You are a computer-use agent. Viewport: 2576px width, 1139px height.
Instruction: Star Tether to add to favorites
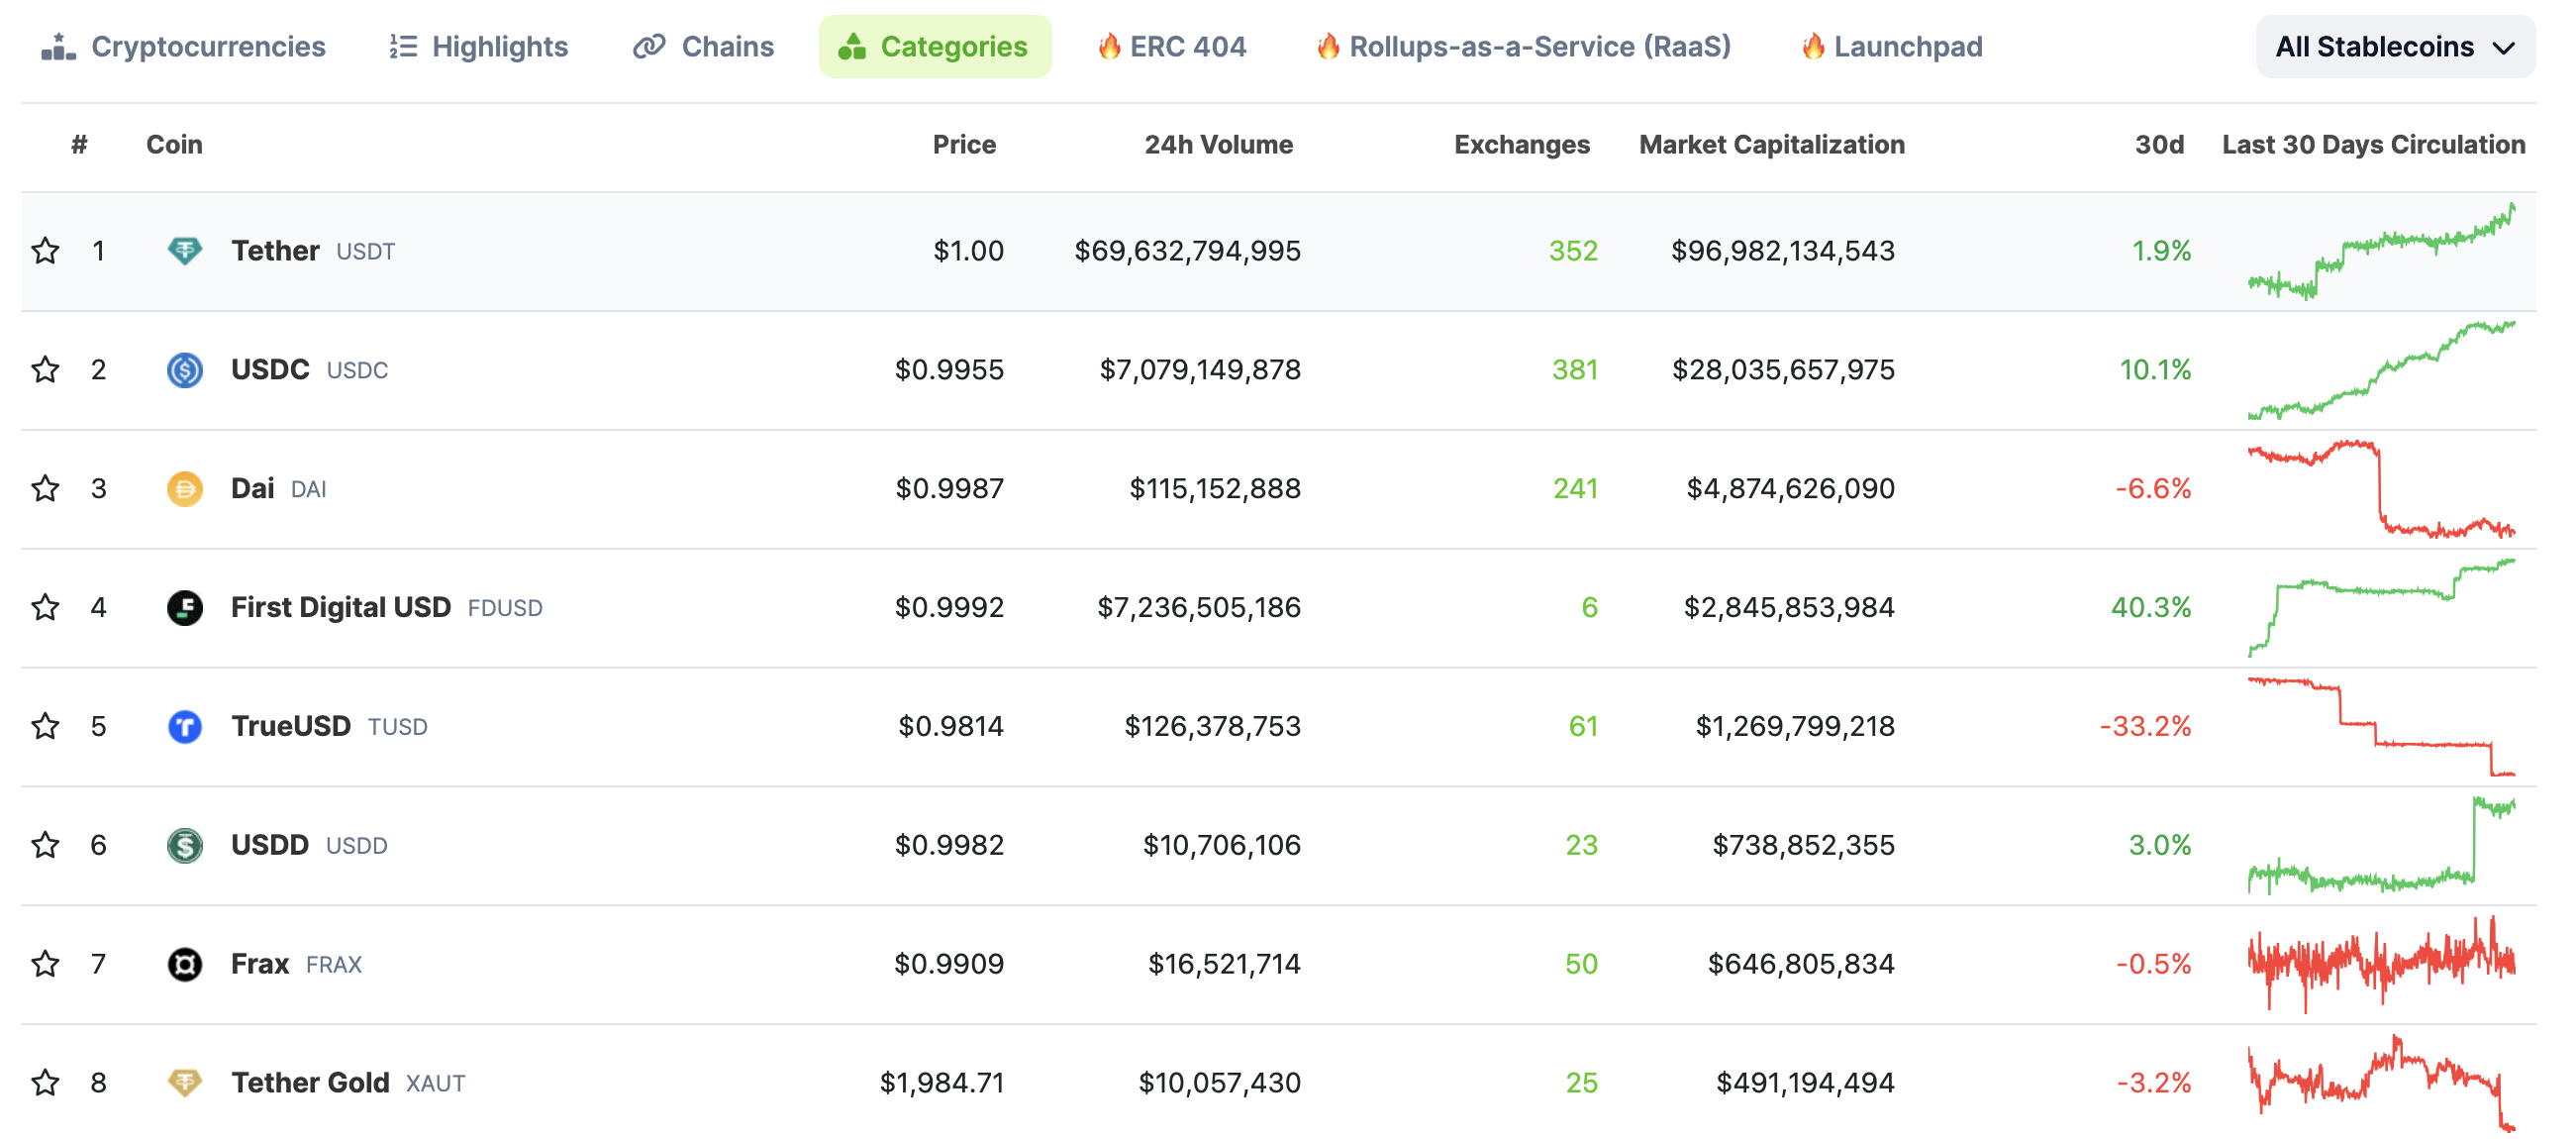[45, 250]
